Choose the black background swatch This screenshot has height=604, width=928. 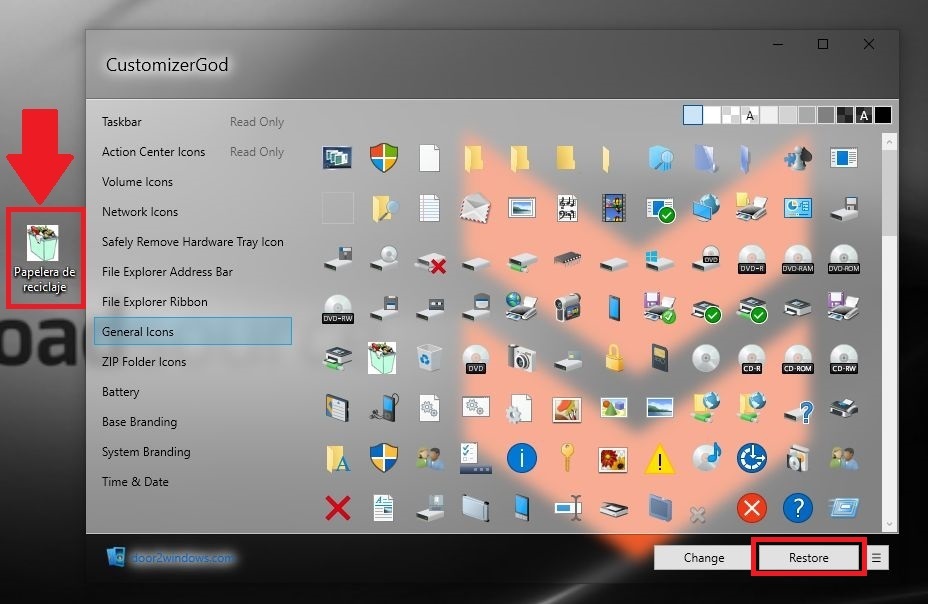point(882,115)
